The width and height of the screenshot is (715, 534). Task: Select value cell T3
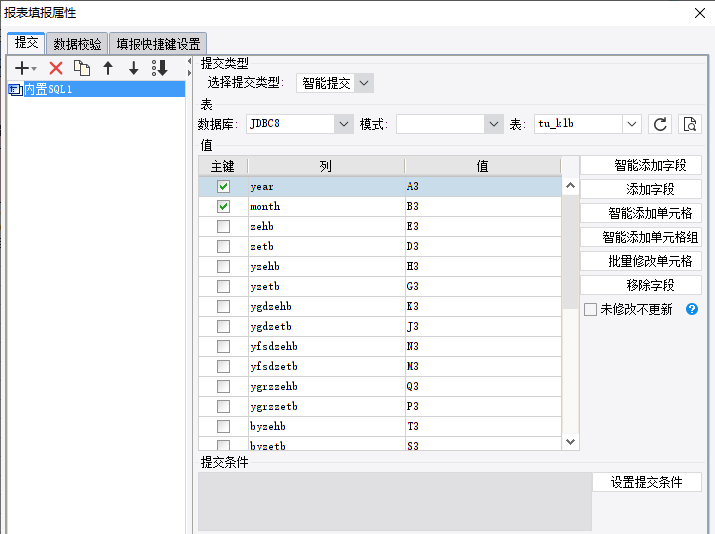tap(483, 426)
